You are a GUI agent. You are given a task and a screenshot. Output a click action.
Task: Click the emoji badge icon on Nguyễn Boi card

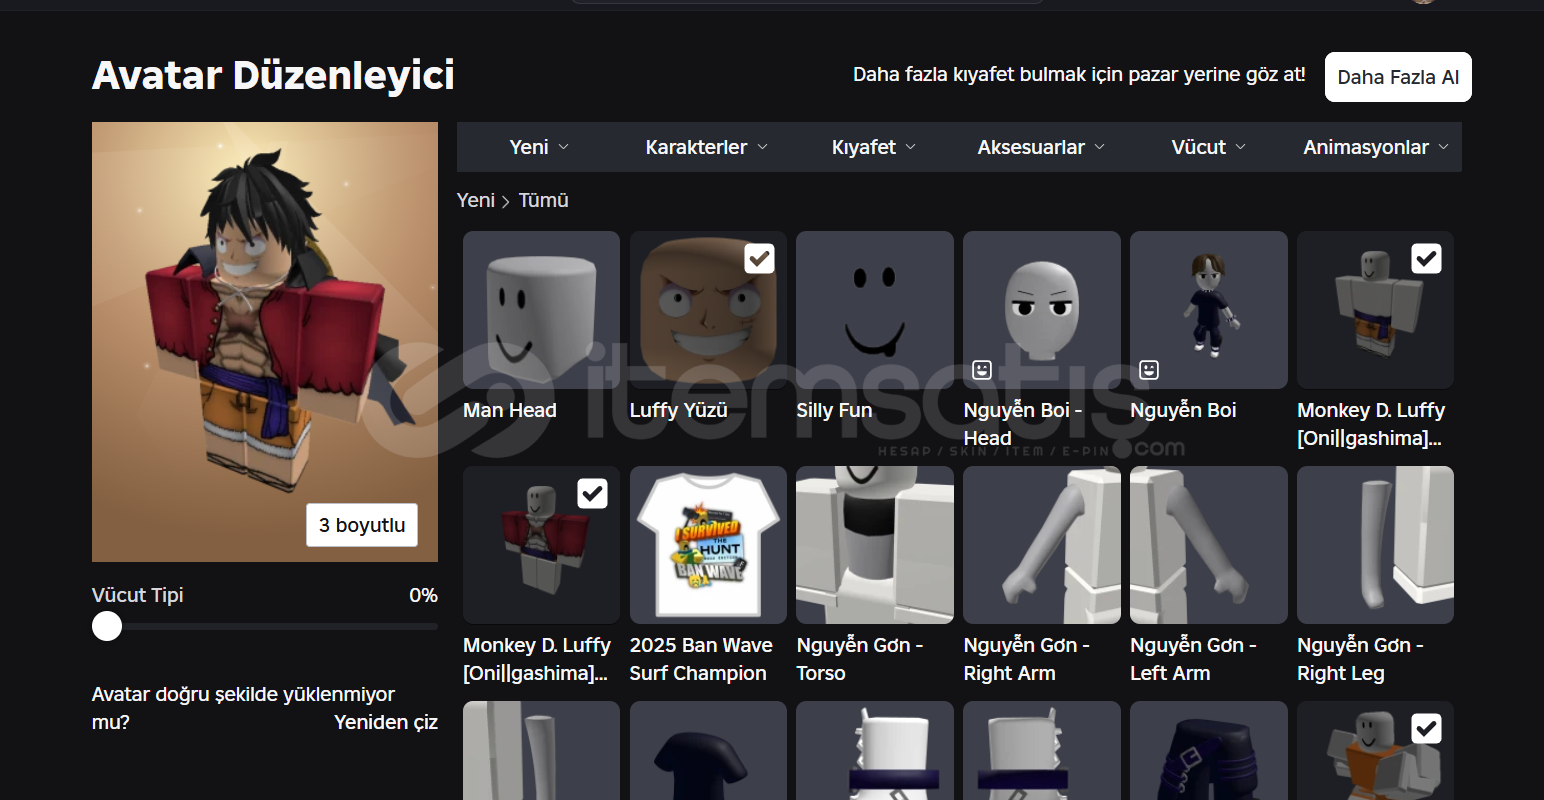point(1149,370)
